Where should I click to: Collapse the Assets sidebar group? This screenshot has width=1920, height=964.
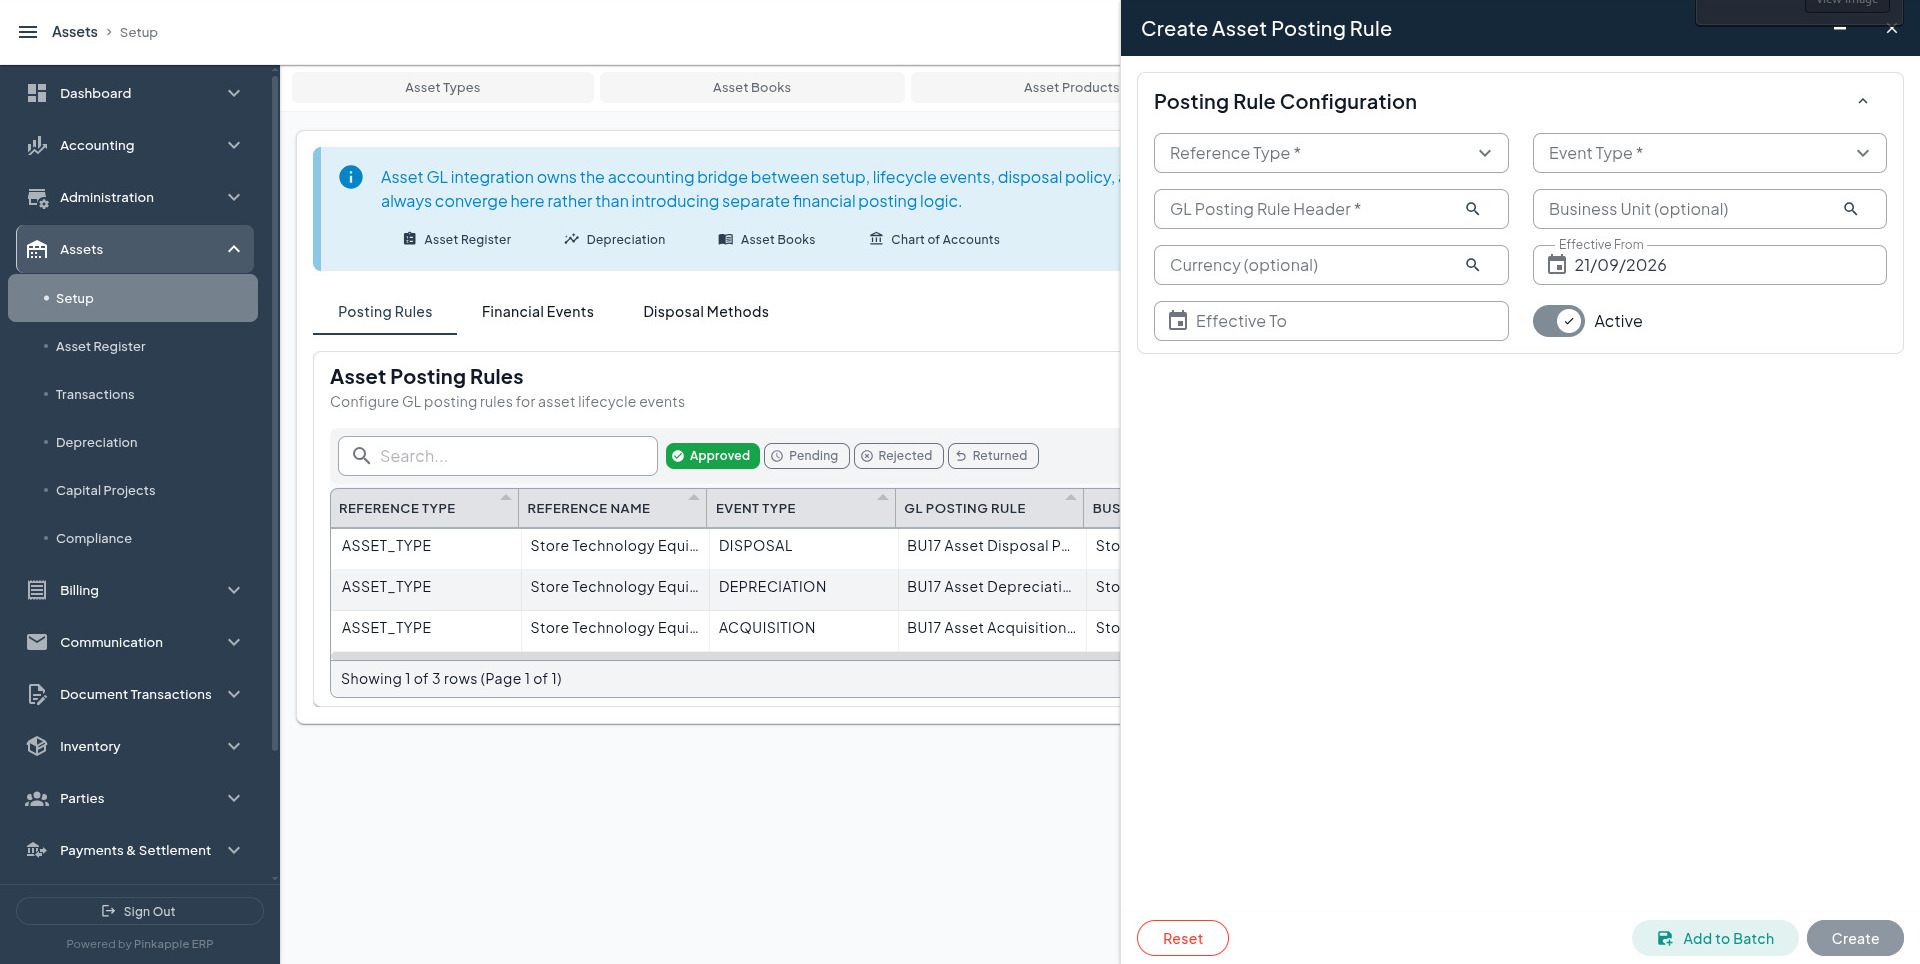point(234,249)
